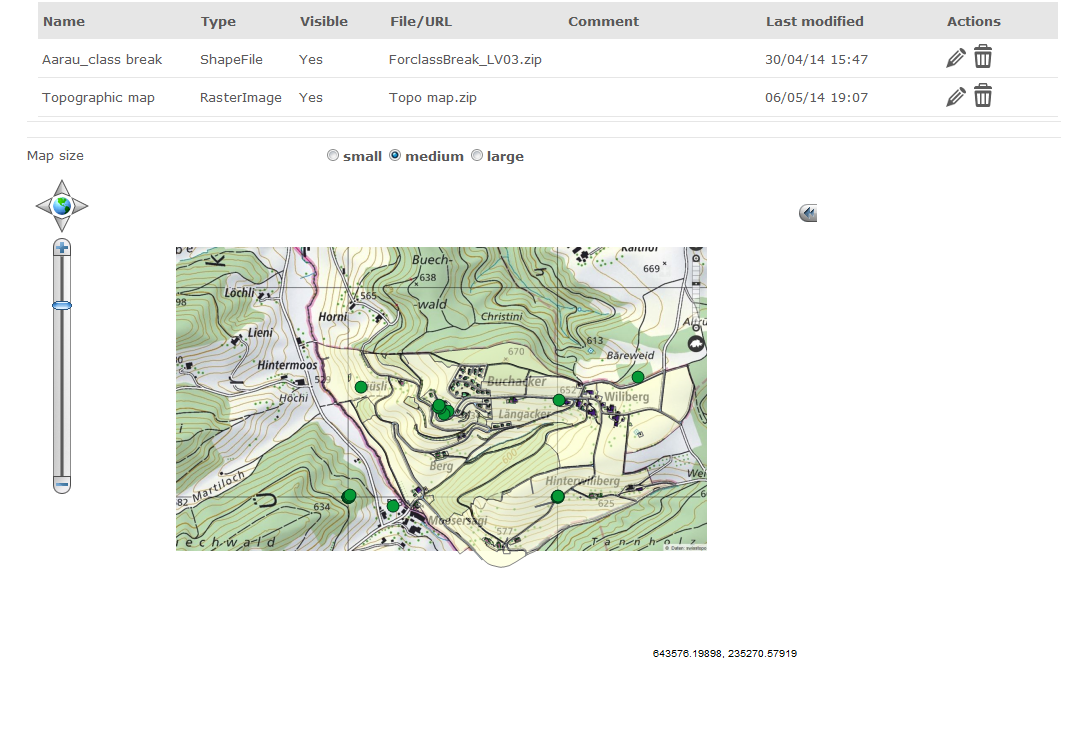Open the Topo map.zip file link
Image resolution: width=1090 pixels, height=732 pixels.
click(432, 97)
